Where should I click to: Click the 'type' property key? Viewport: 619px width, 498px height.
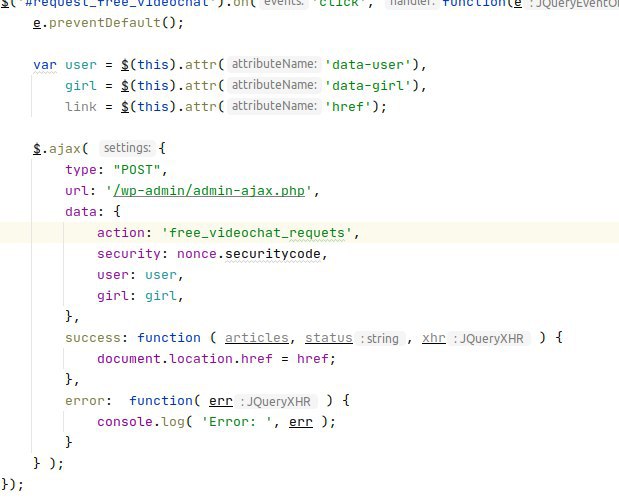[81, 170]
